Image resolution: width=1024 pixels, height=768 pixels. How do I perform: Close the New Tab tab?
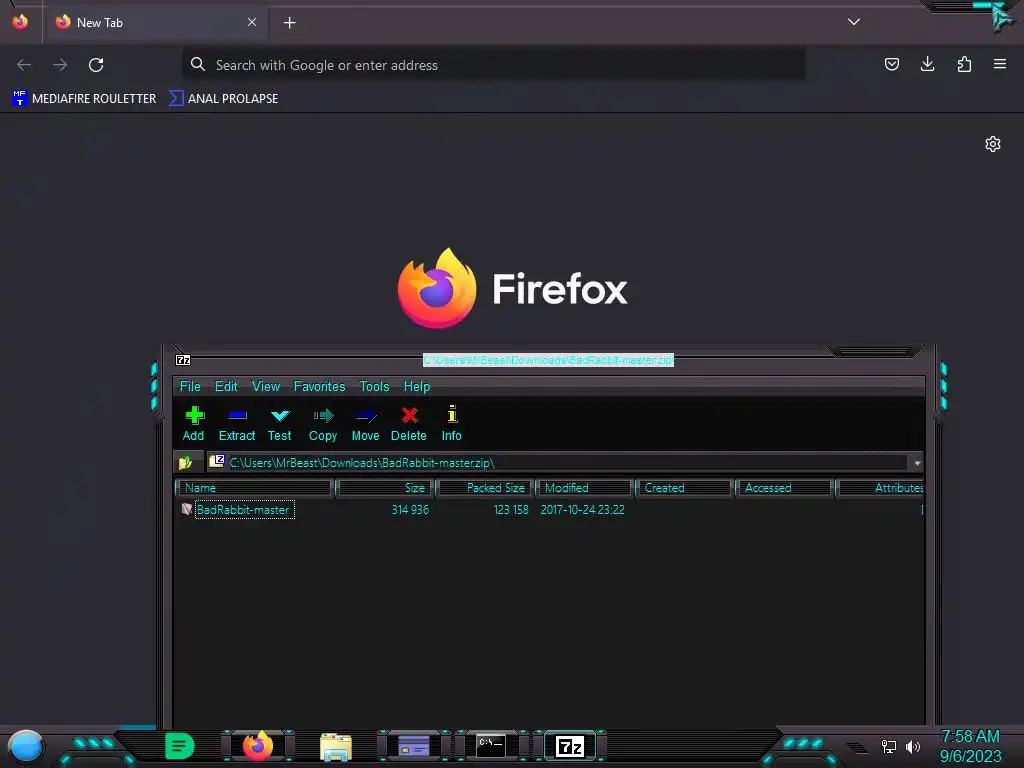252,22
